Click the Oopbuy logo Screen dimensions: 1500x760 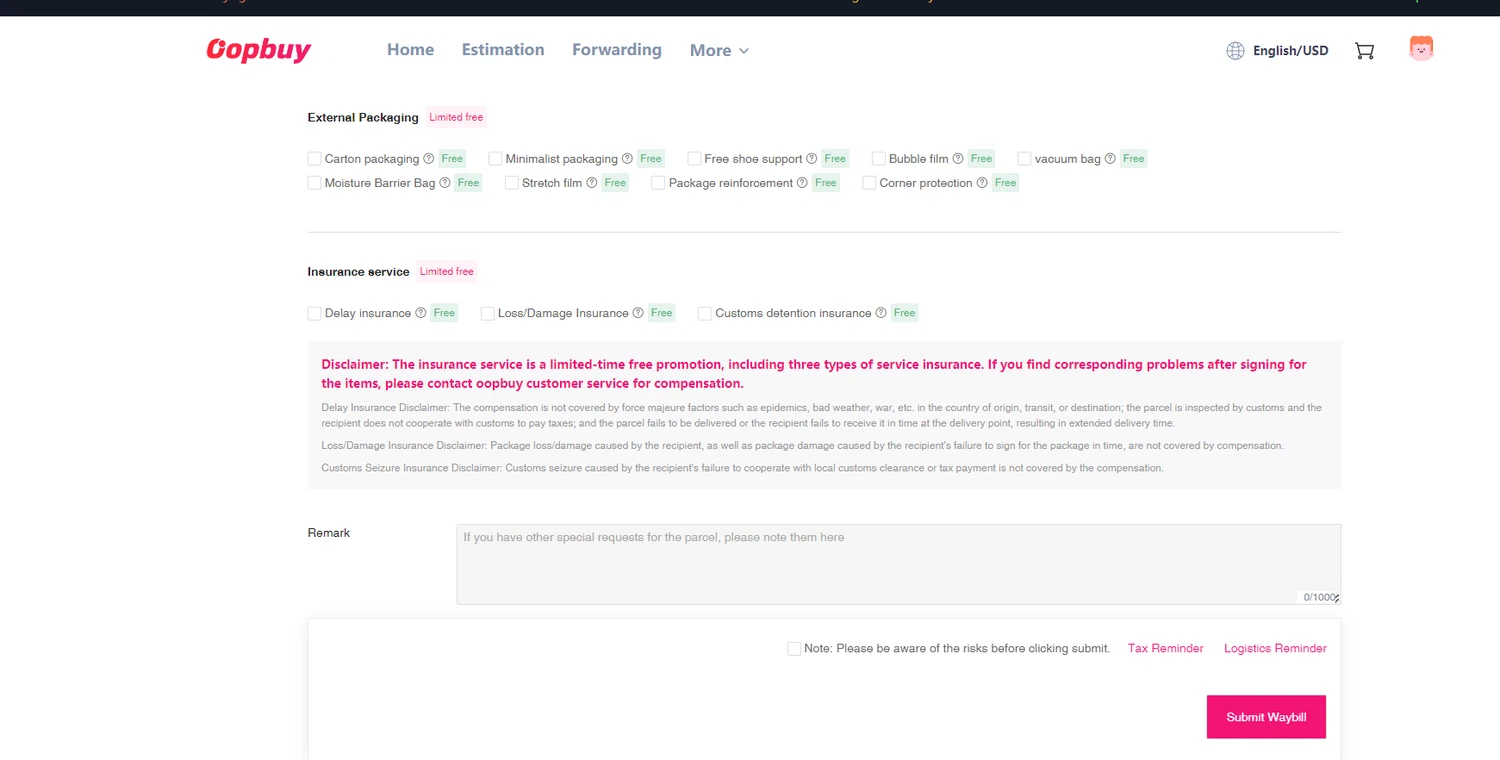[259, 49]
